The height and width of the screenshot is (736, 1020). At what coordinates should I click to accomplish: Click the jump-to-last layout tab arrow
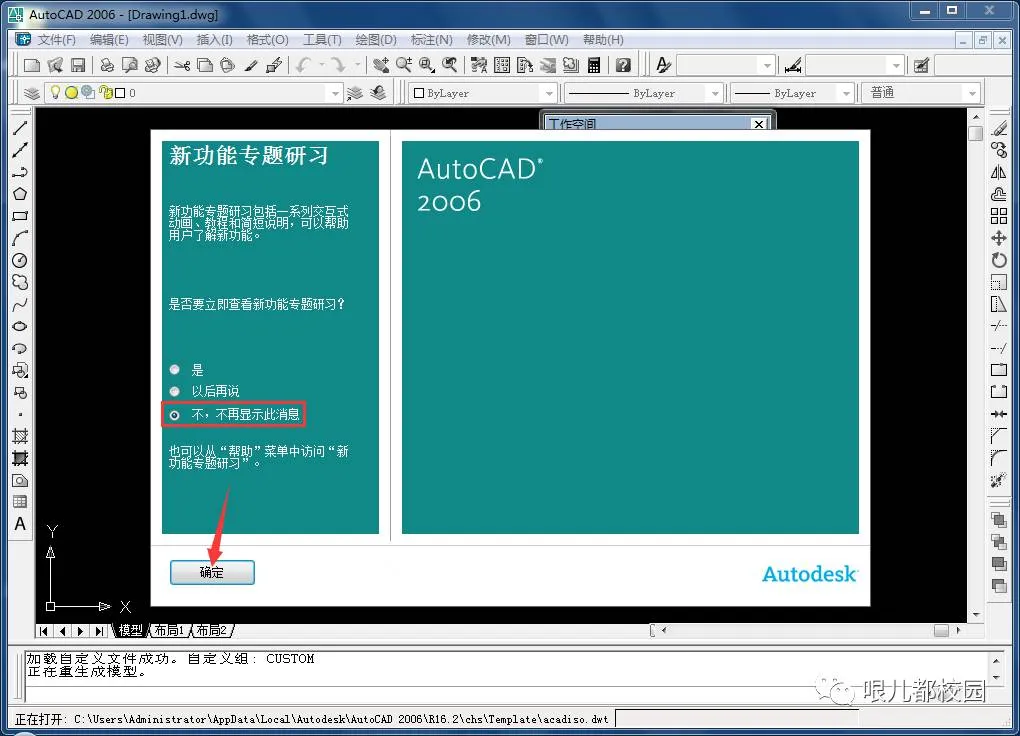coord(100,631)
